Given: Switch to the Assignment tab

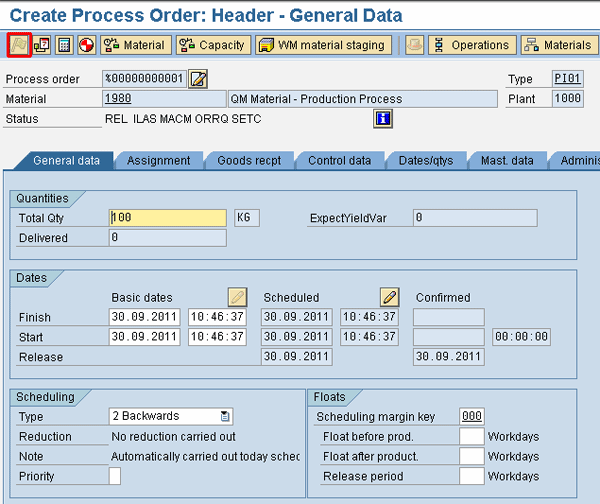Looking at the screenshot, I should pyautogui.click(x=158, y=161).
